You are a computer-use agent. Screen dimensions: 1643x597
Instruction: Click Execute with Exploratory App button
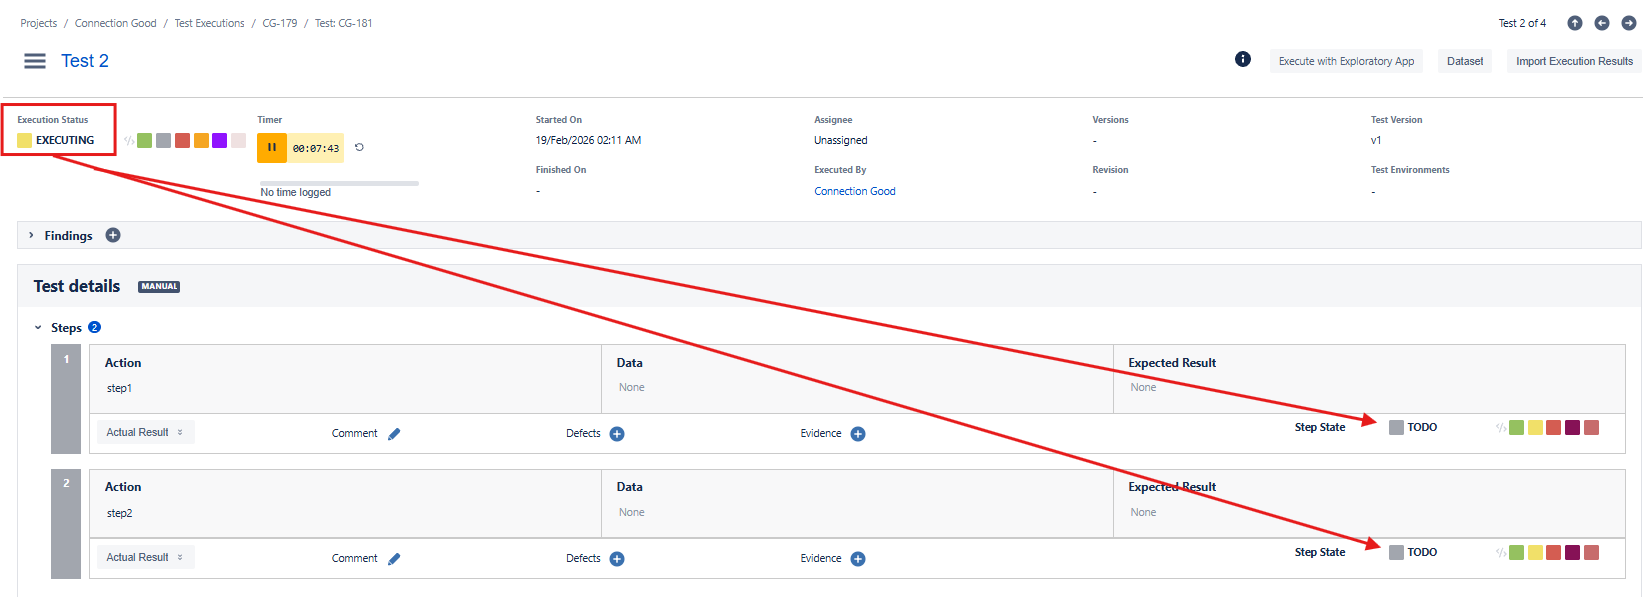[1346, 61]
